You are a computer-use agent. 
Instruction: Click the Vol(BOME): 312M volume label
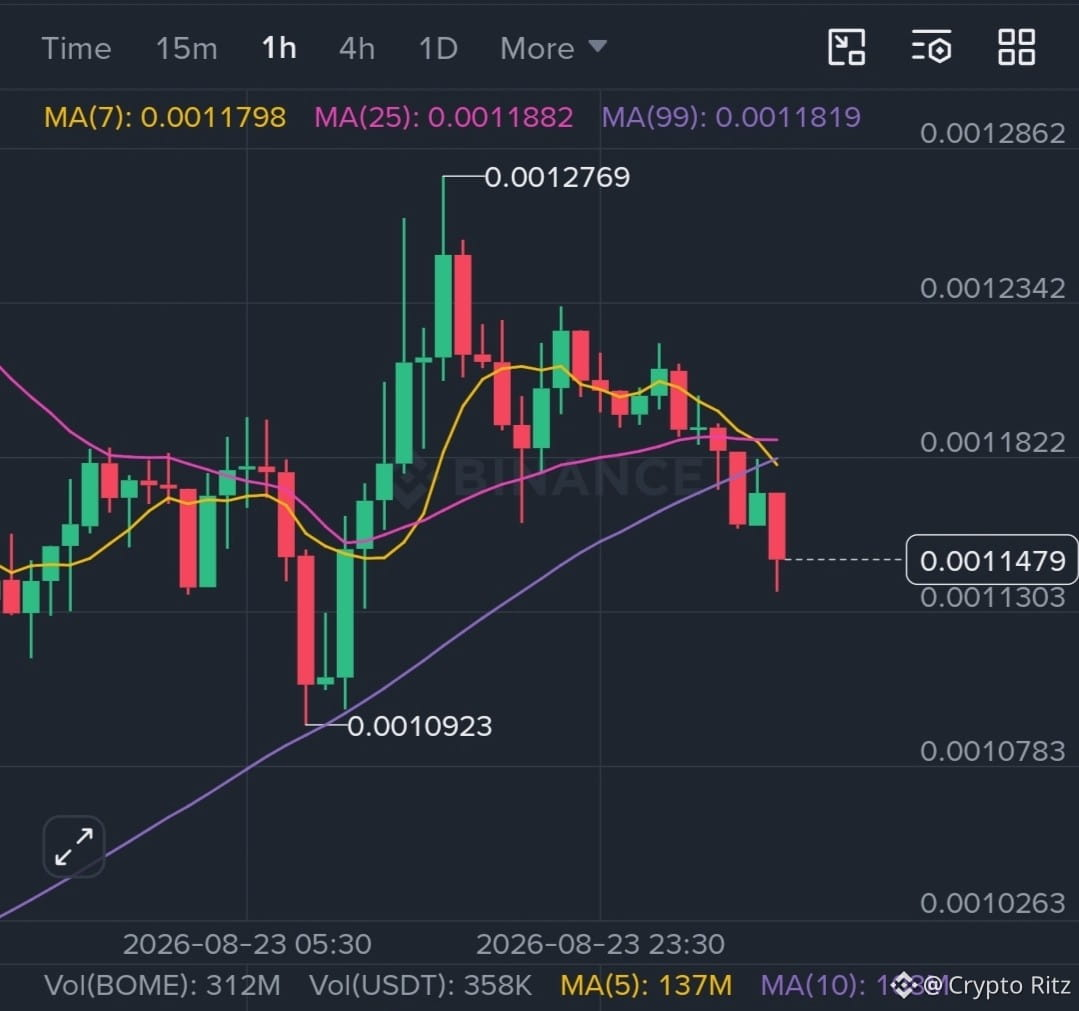point(162,986)
